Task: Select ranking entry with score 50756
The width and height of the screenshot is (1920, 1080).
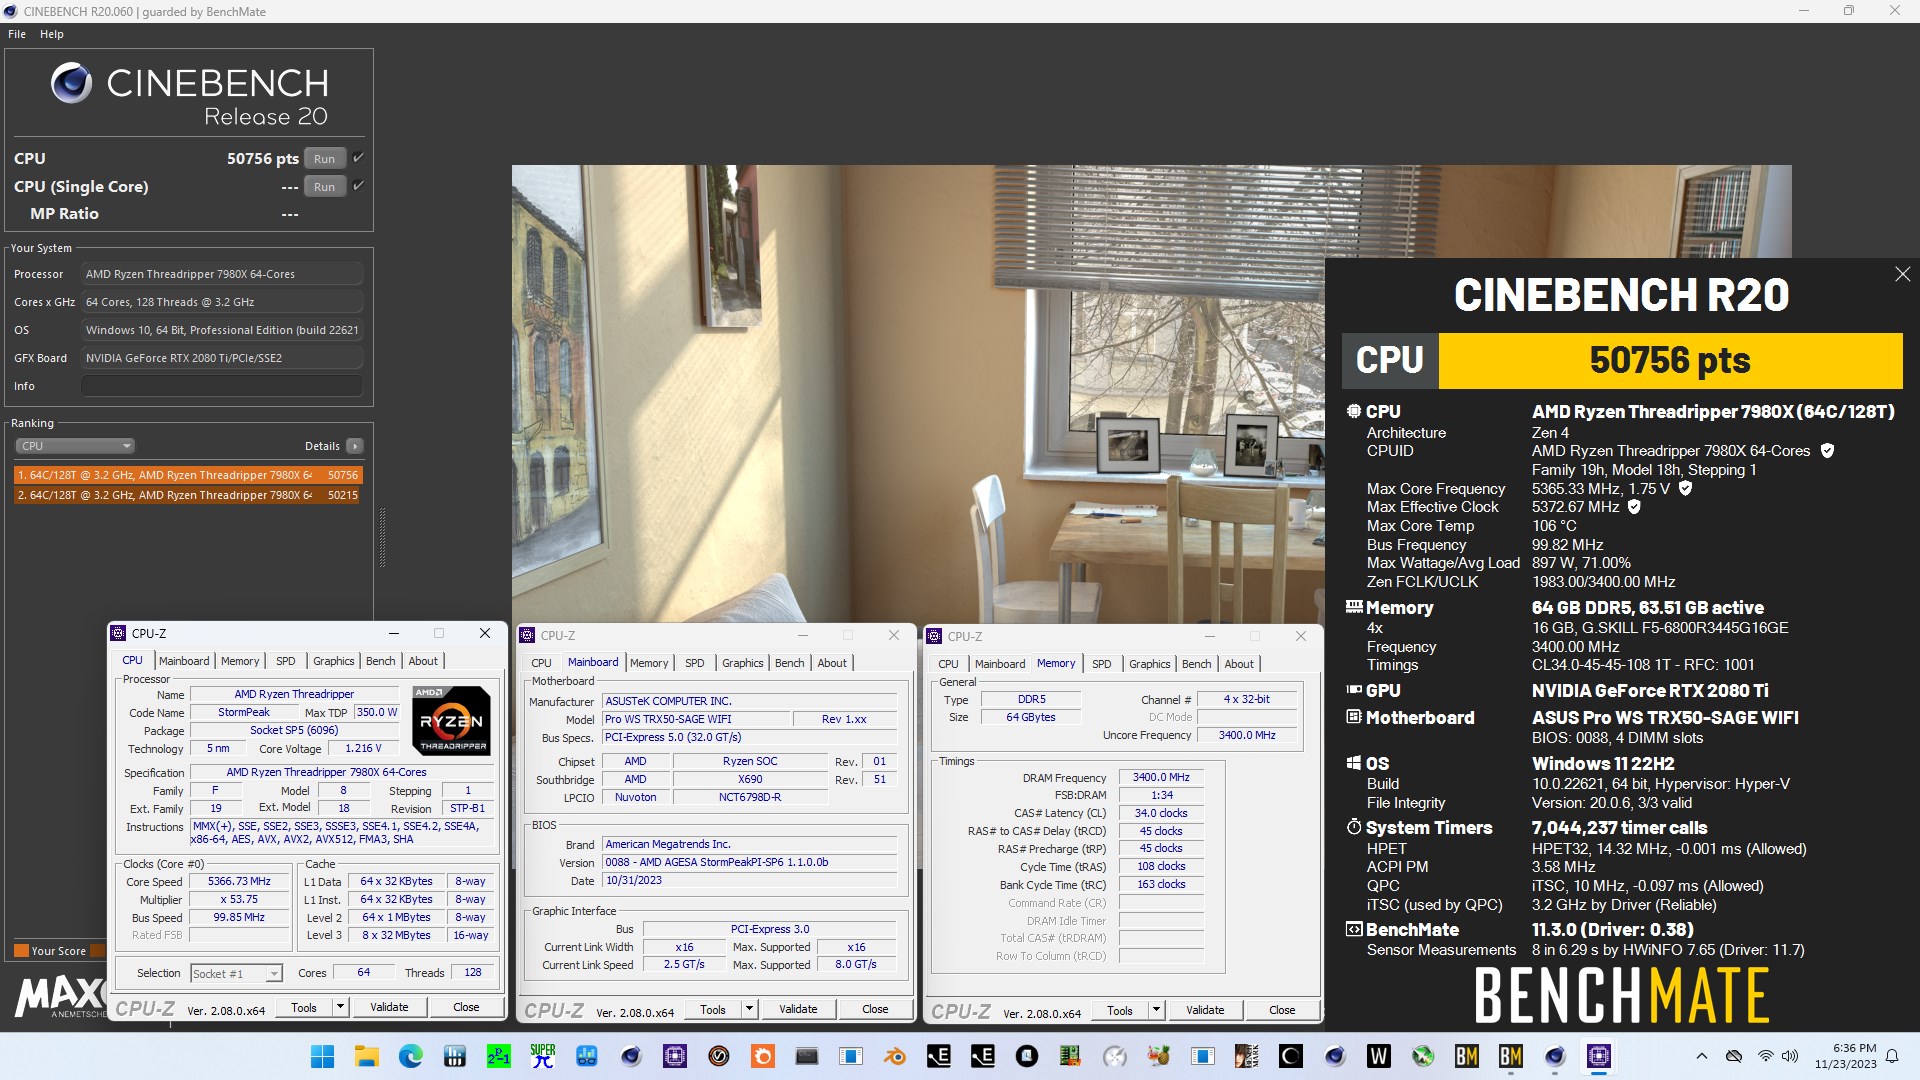Action: [188, 475]
